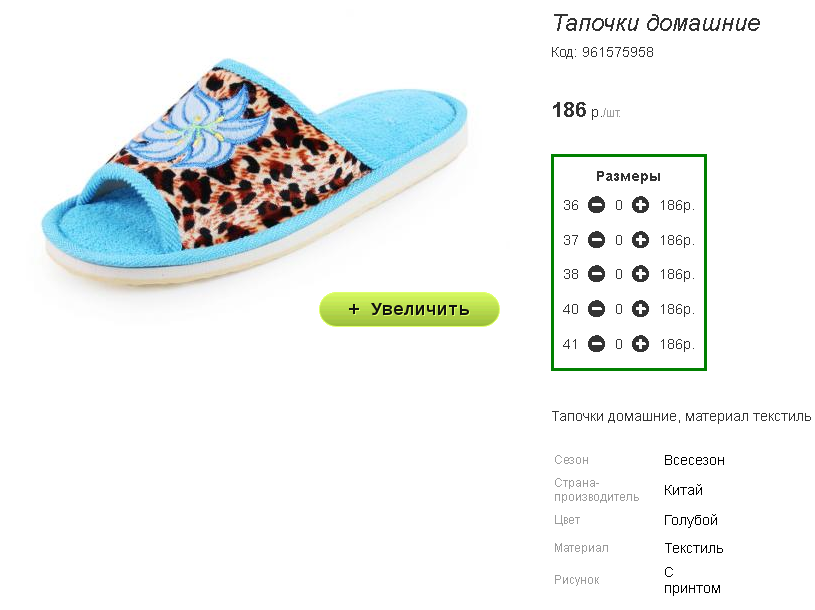Click the Китай country value
The height and width of the screenshot is (610, 815).
(683, 490)
